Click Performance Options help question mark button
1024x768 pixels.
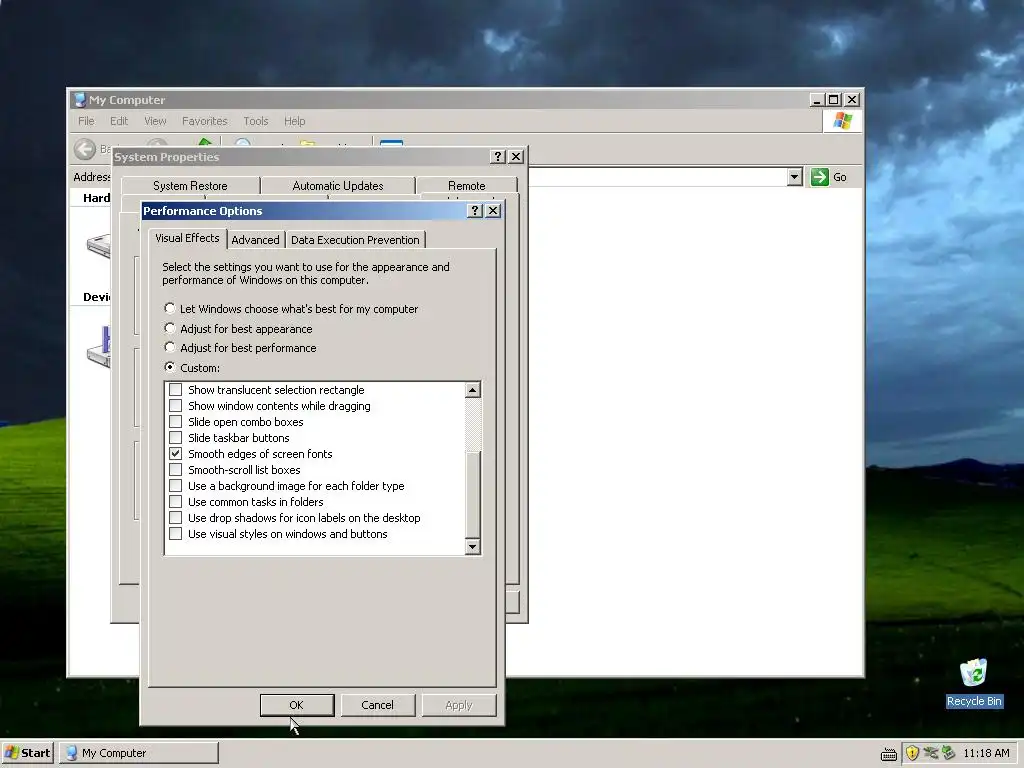point(475,210)
